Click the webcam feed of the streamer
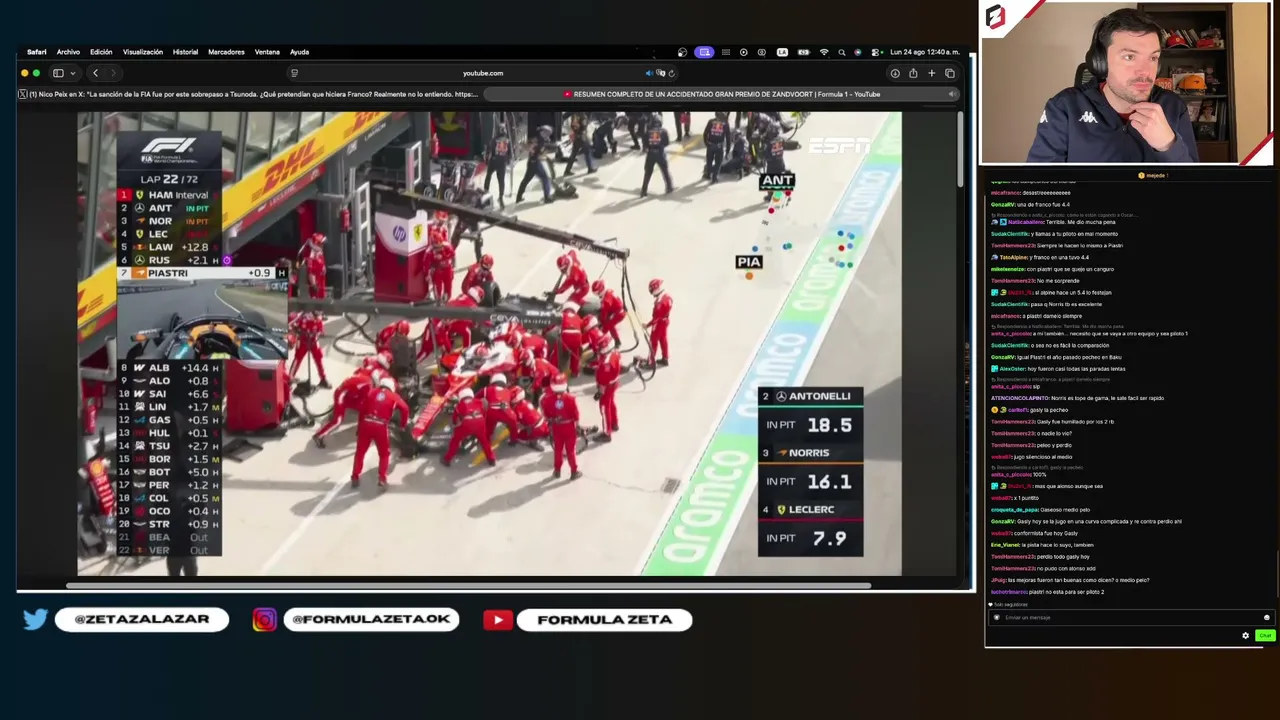Screen dimensions: 1280x720 click(x=1125, y=83)
